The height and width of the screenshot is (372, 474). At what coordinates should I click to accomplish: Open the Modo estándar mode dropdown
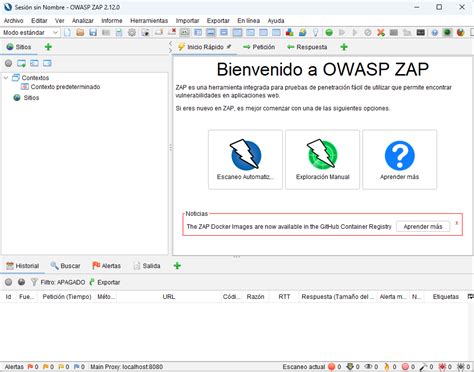pos(30,32)
